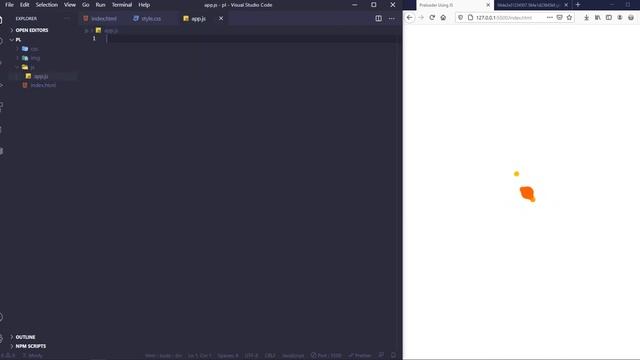Go to Firefox home page
This screenshot has height=360, width=640.
(443, 18)
